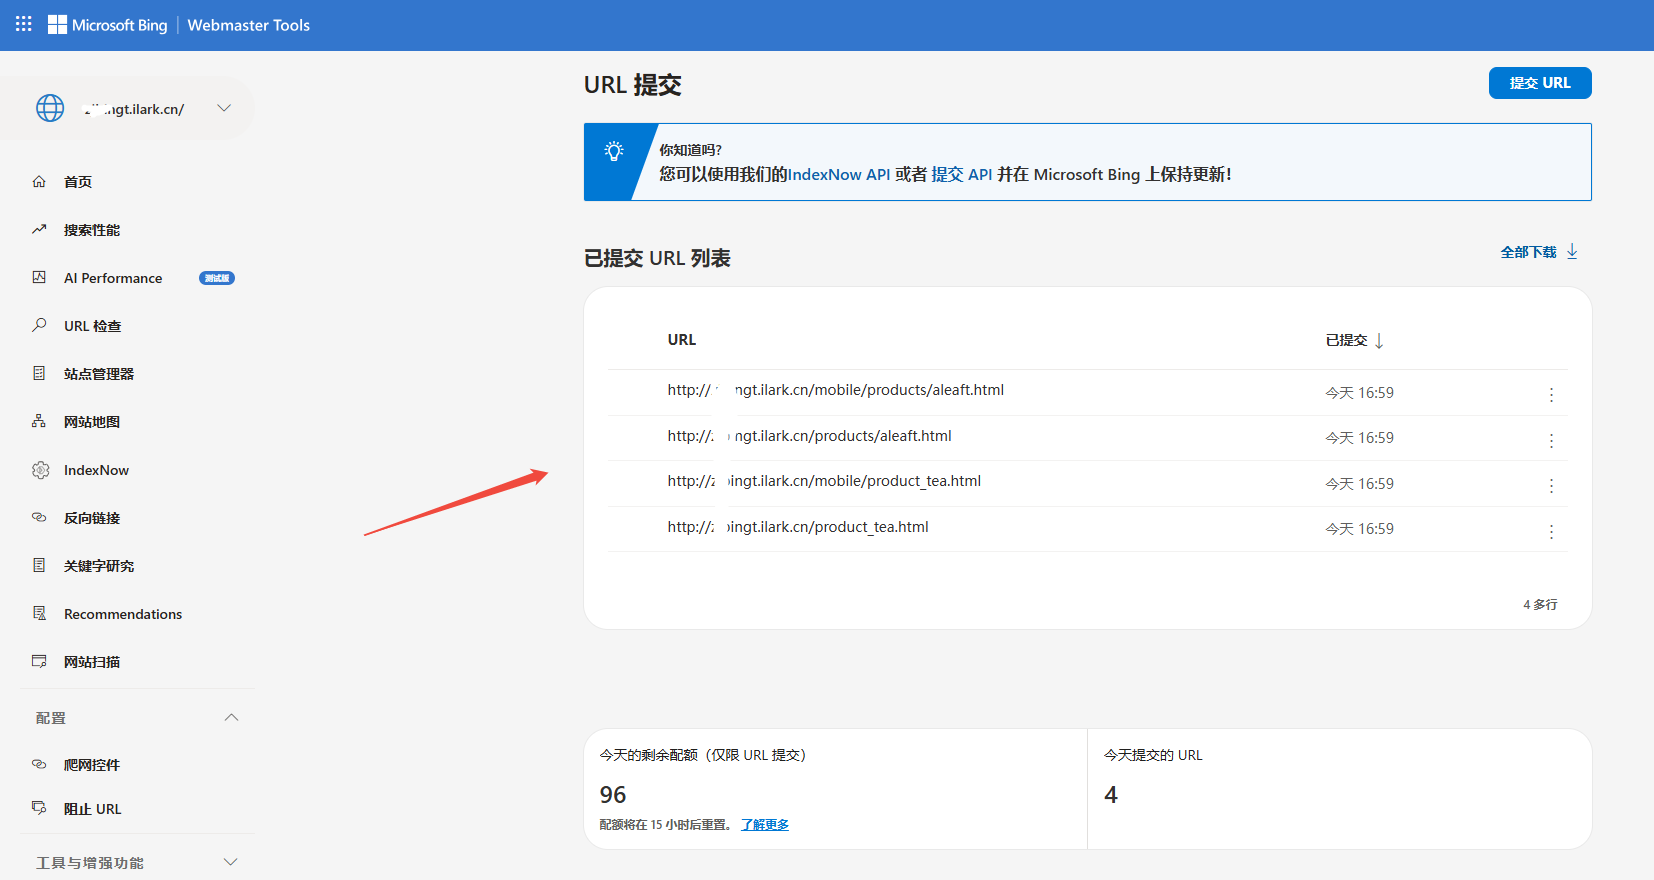Click the 阻止 URL icon

pyautogui.click(x=39, y=808)
